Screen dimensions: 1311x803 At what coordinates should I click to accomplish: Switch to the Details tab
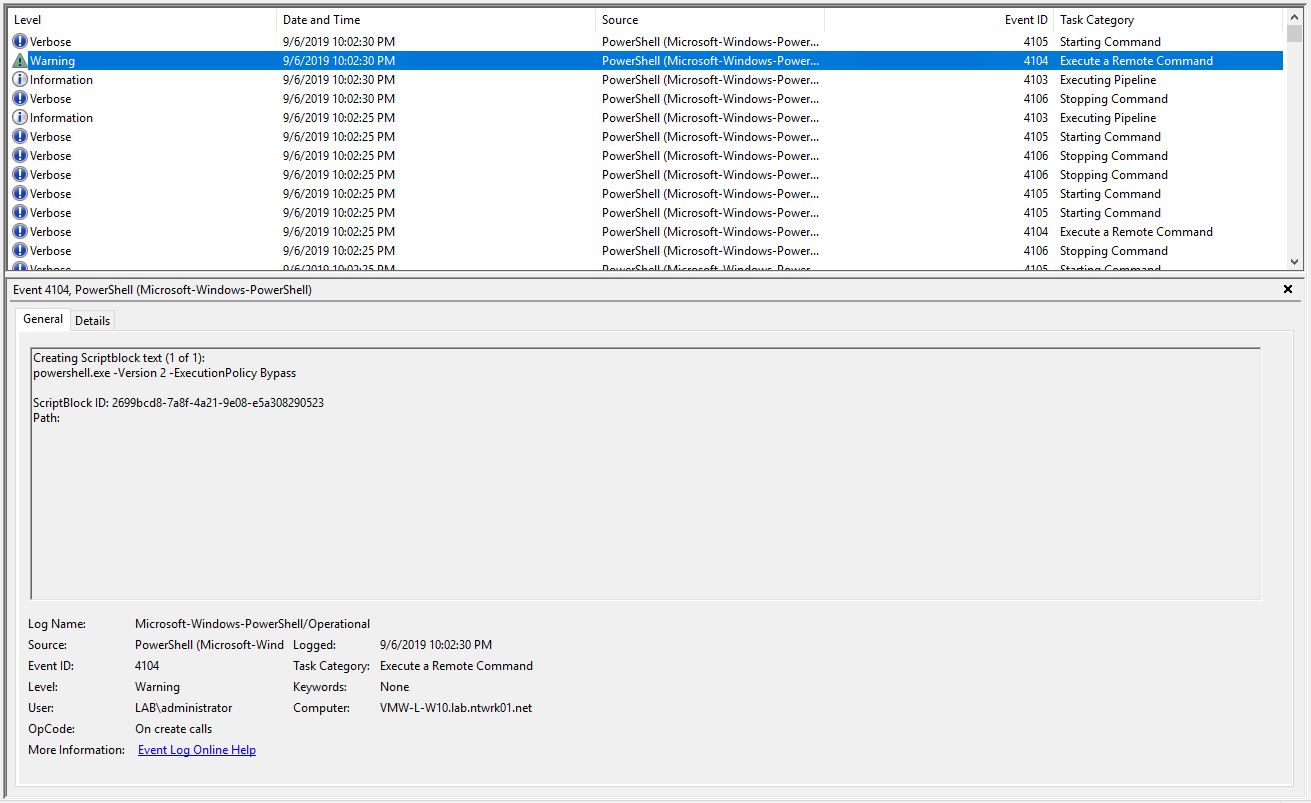coord(92,320)
